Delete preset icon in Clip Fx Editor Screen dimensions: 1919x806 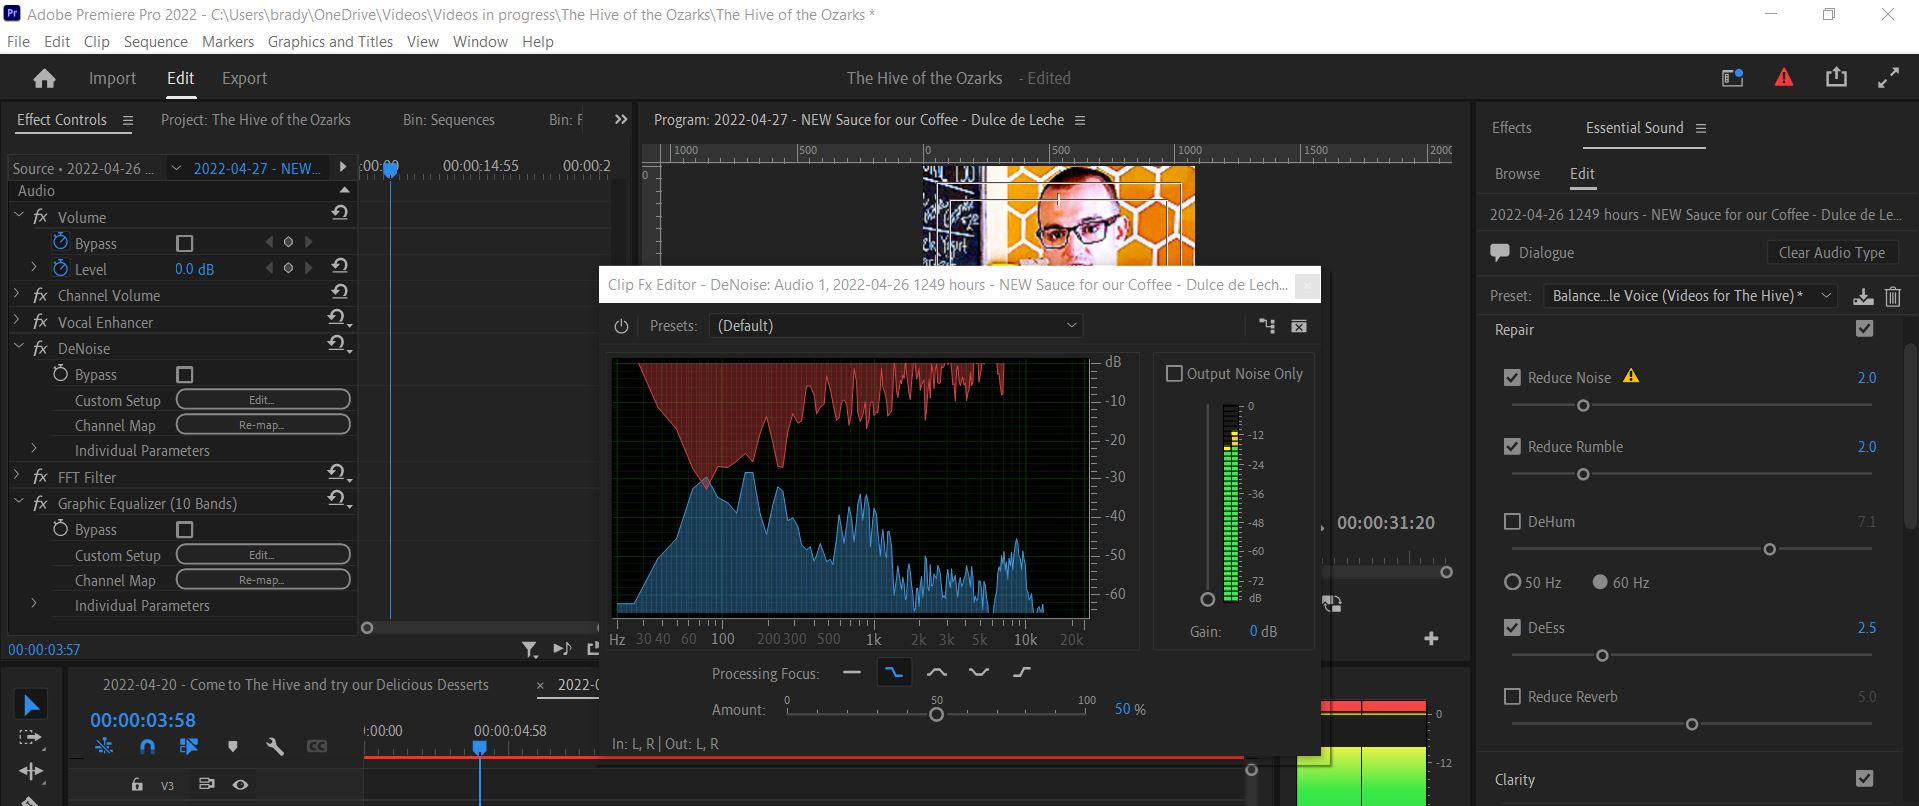(x=1298, y=326)
